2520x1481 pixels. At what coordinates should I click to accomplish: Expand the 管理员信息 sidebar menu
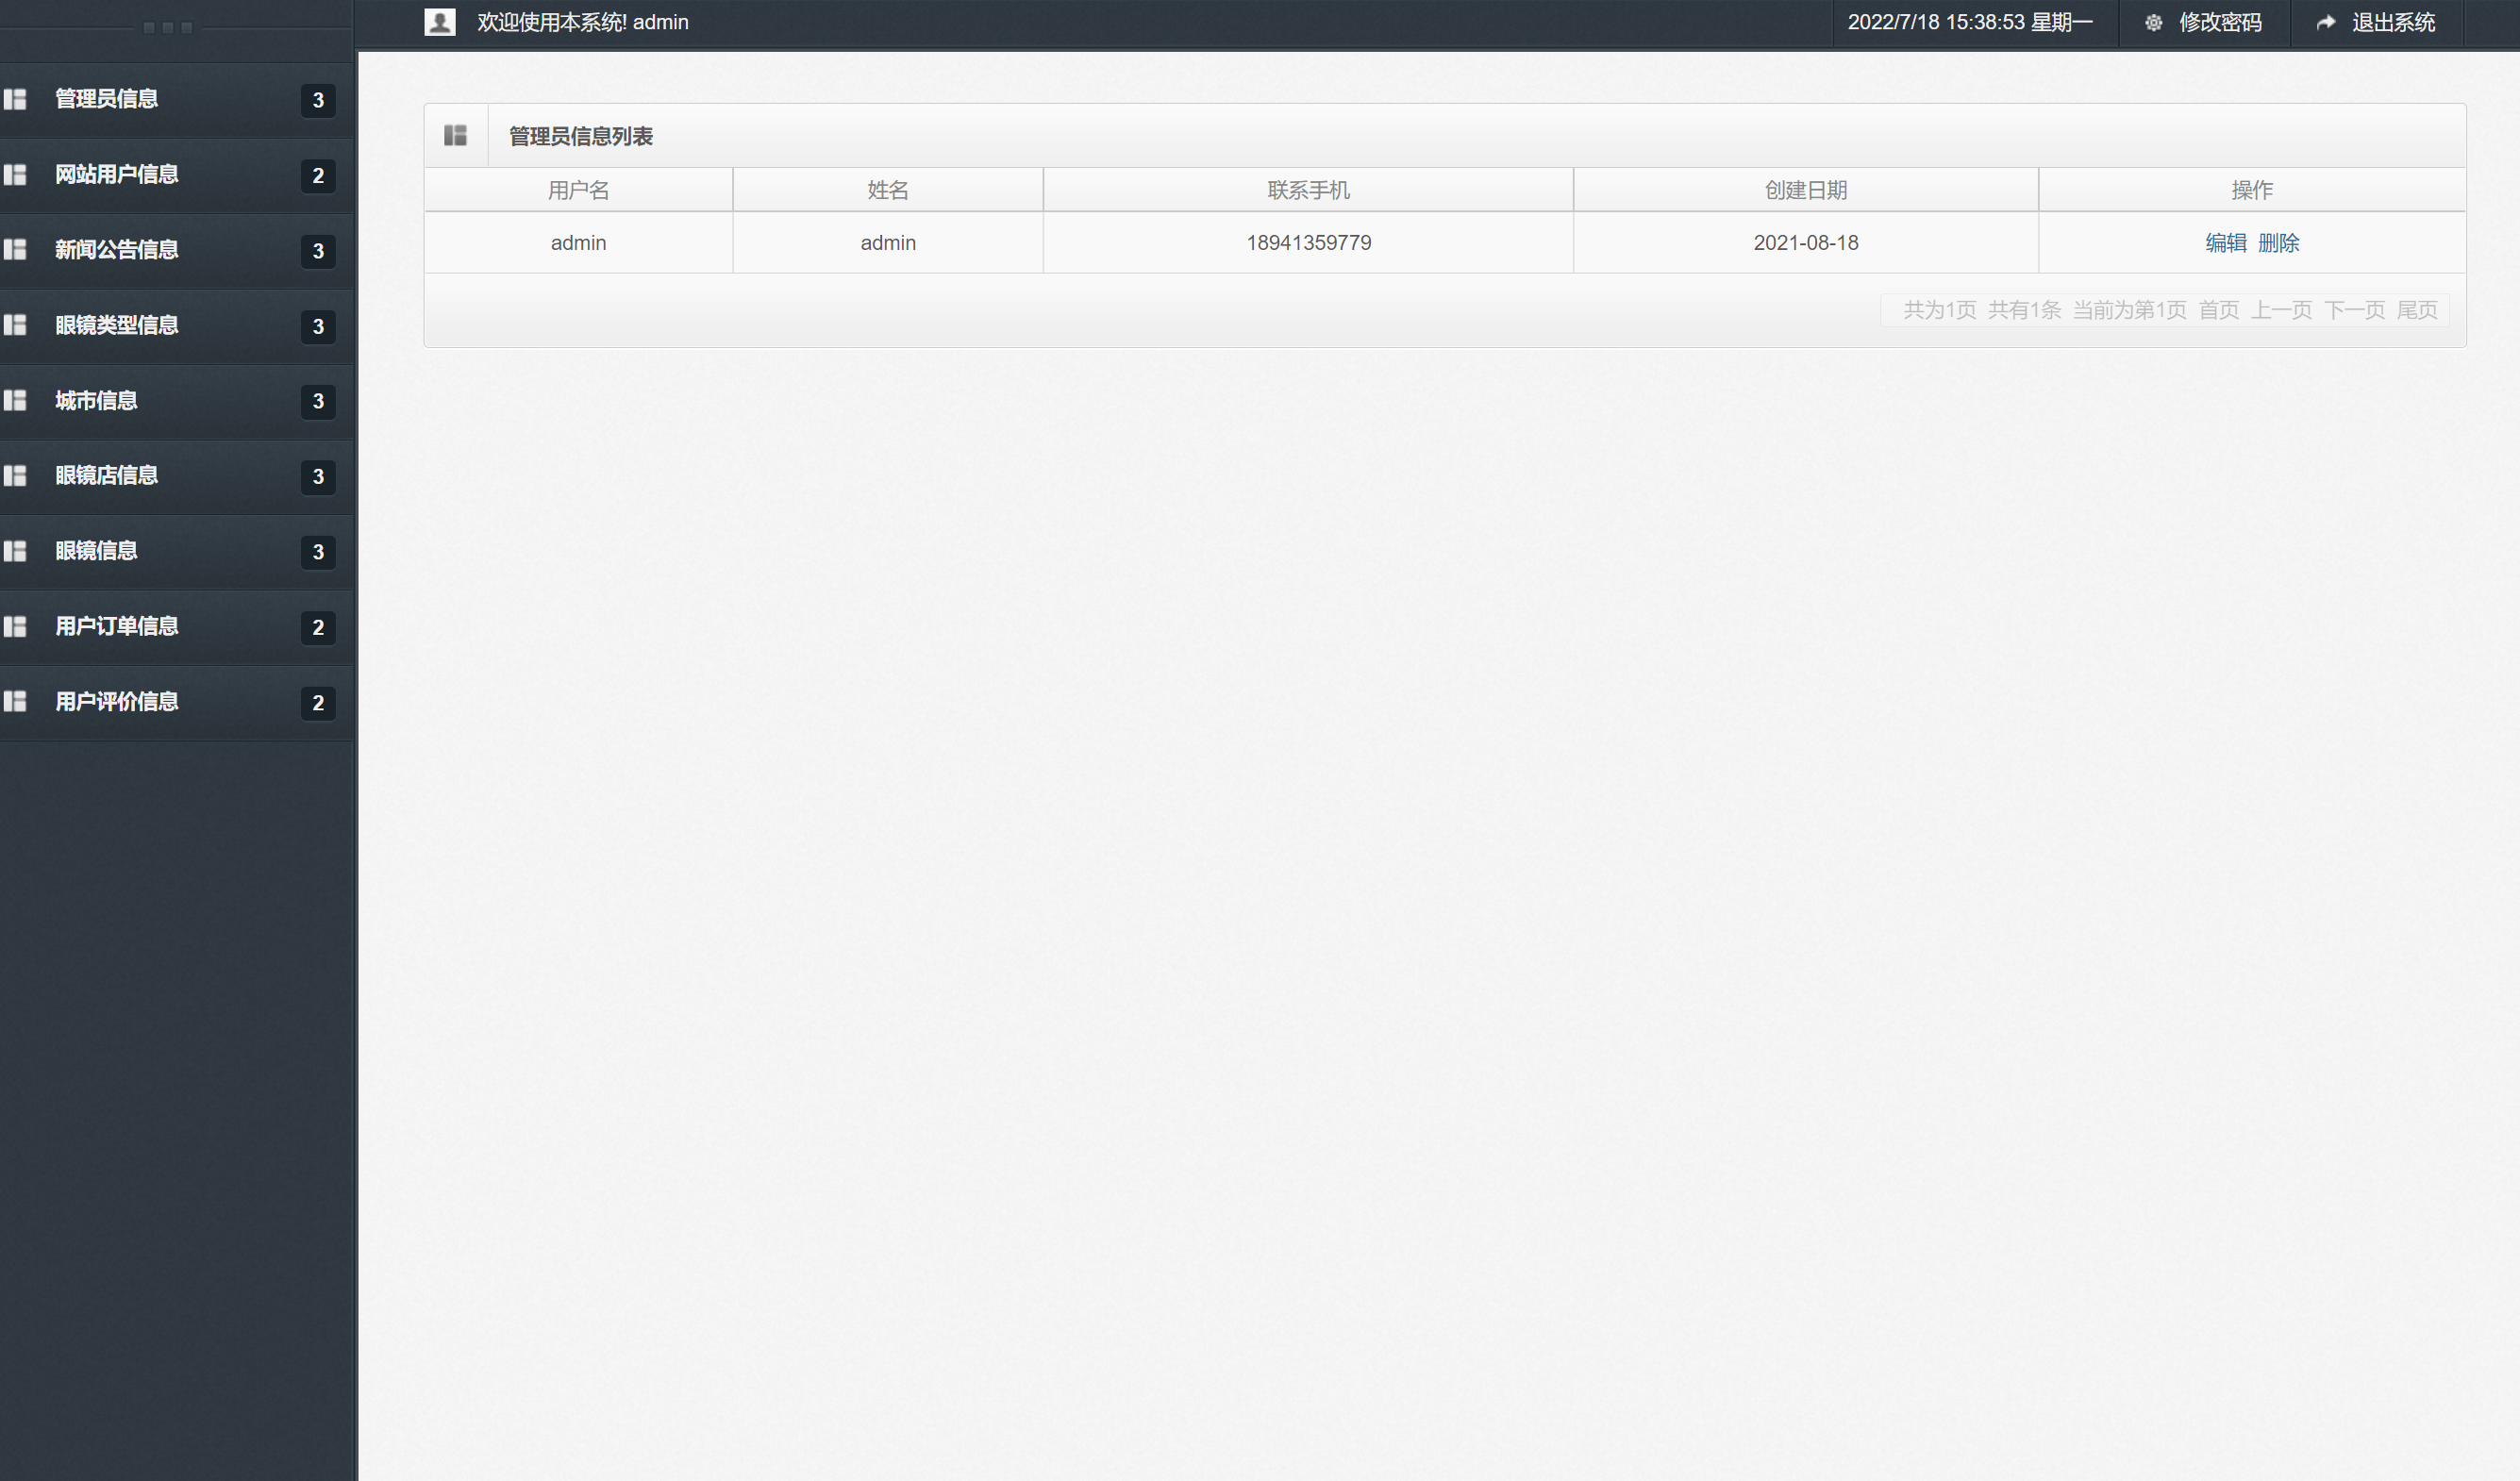tap(106, 99)
